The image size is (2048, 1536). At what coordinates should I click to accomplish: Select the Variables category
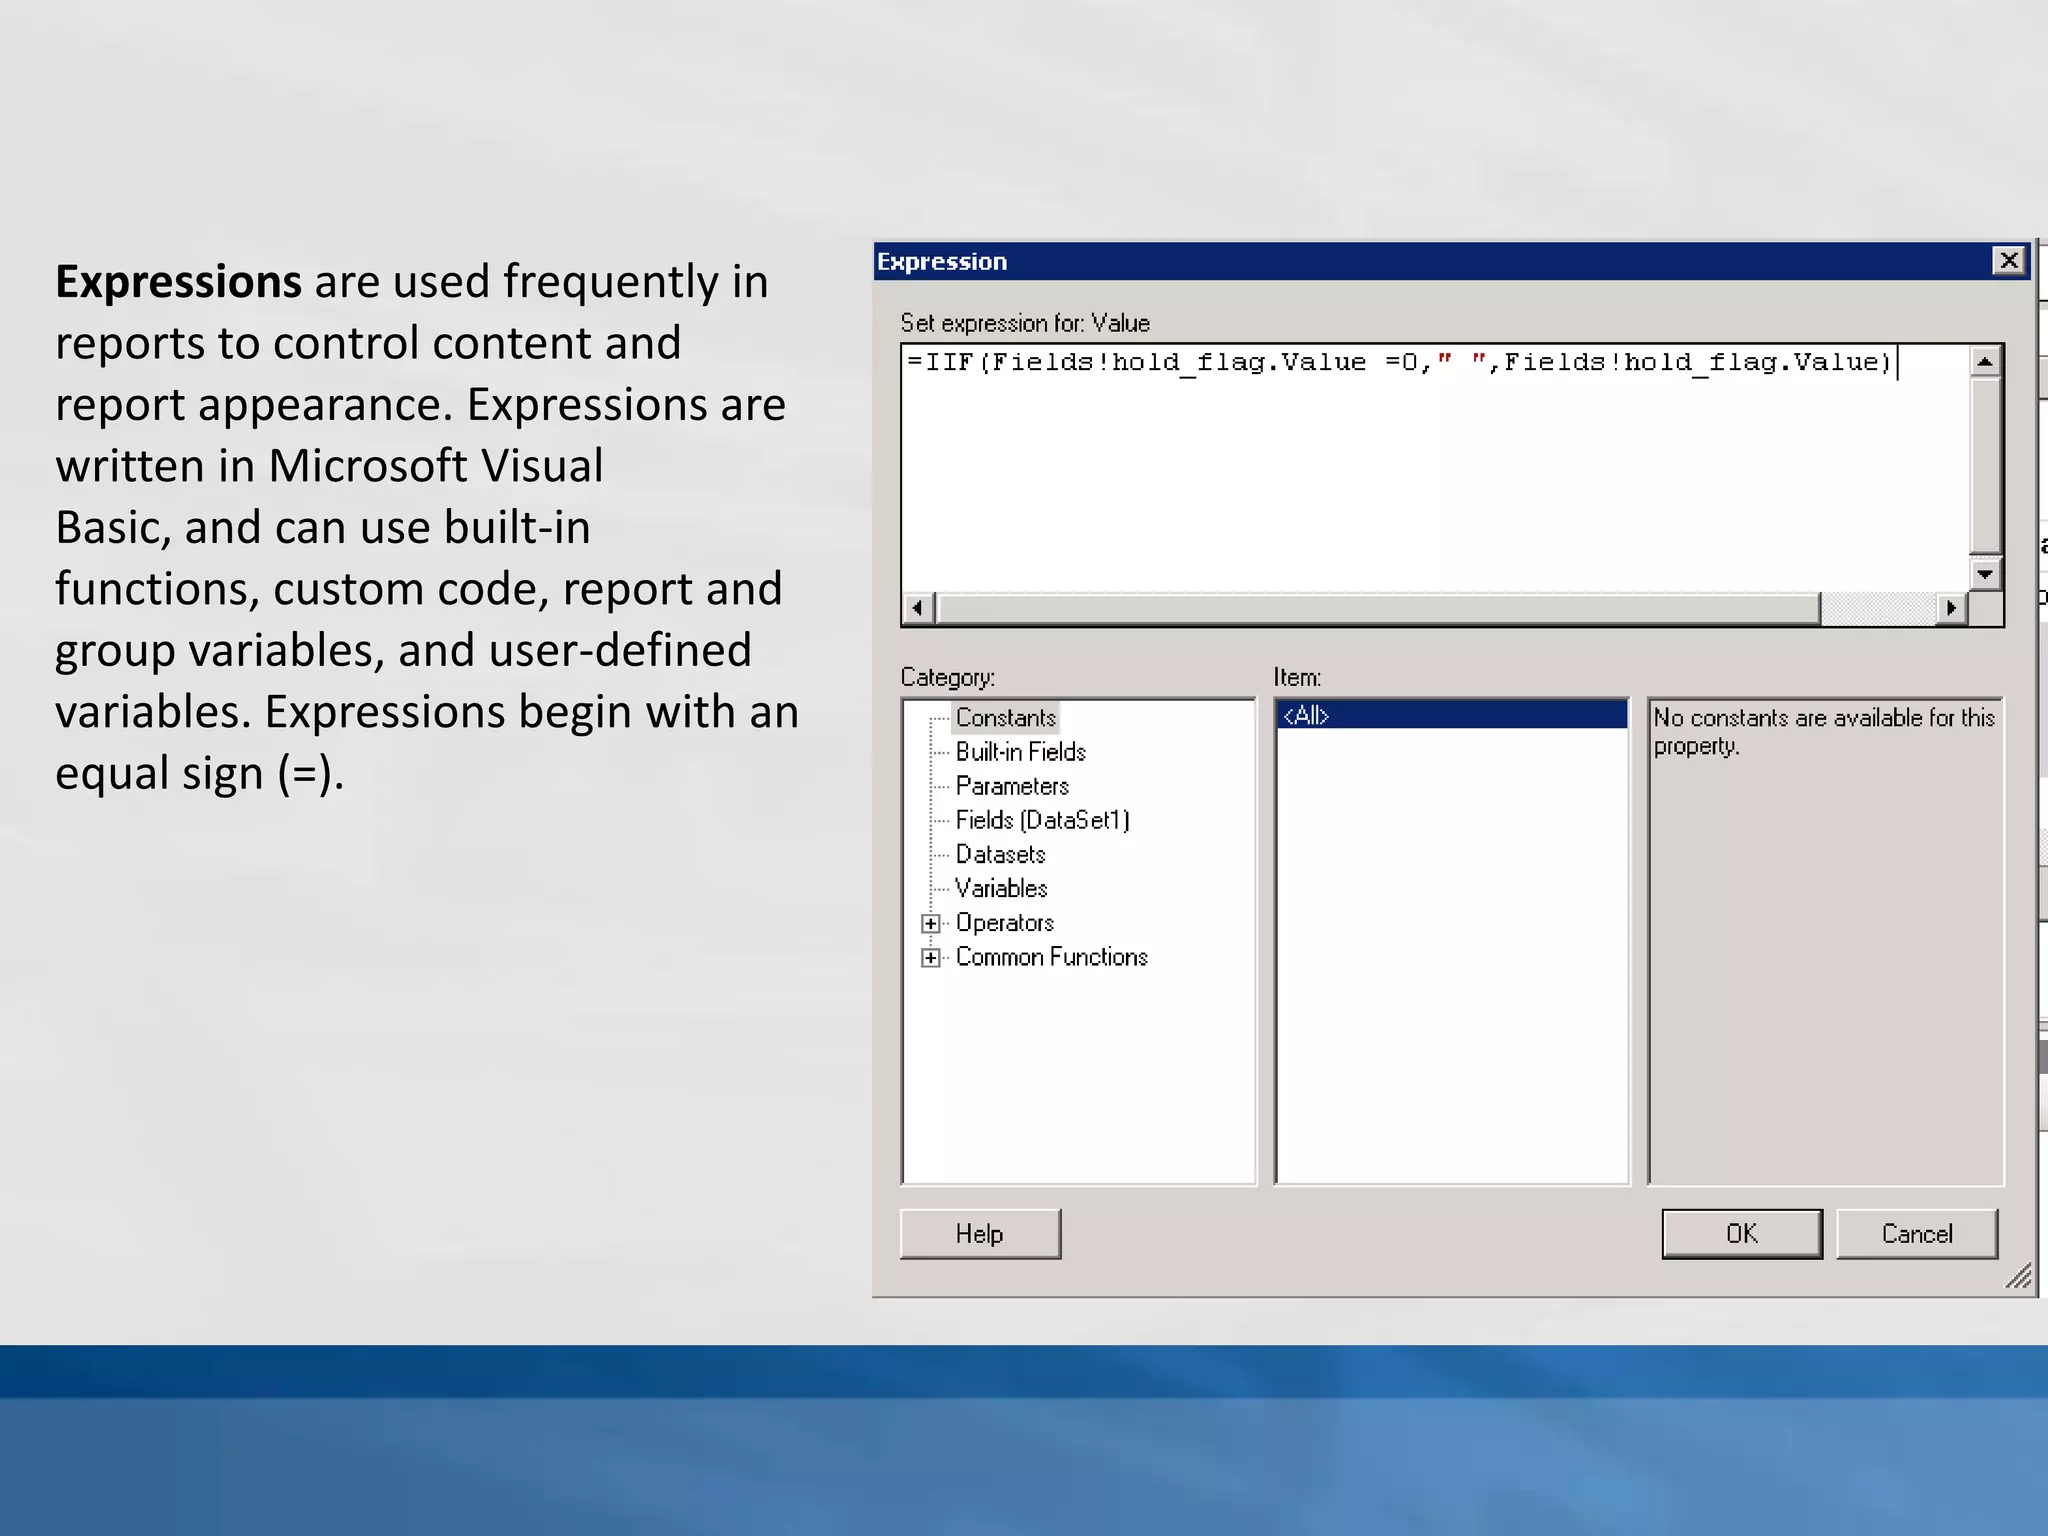pyautogui.click(x=1001, y=889)
